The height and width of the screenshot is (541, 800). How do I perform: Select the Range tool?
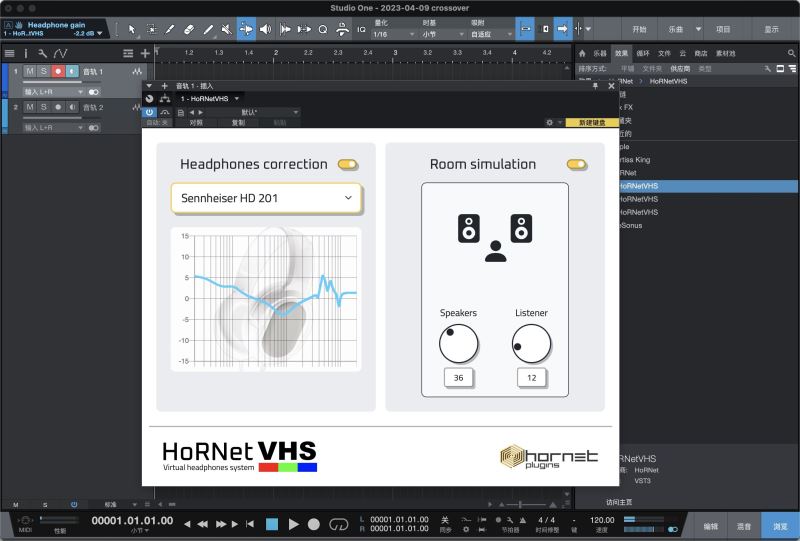(x=152, y=30)
